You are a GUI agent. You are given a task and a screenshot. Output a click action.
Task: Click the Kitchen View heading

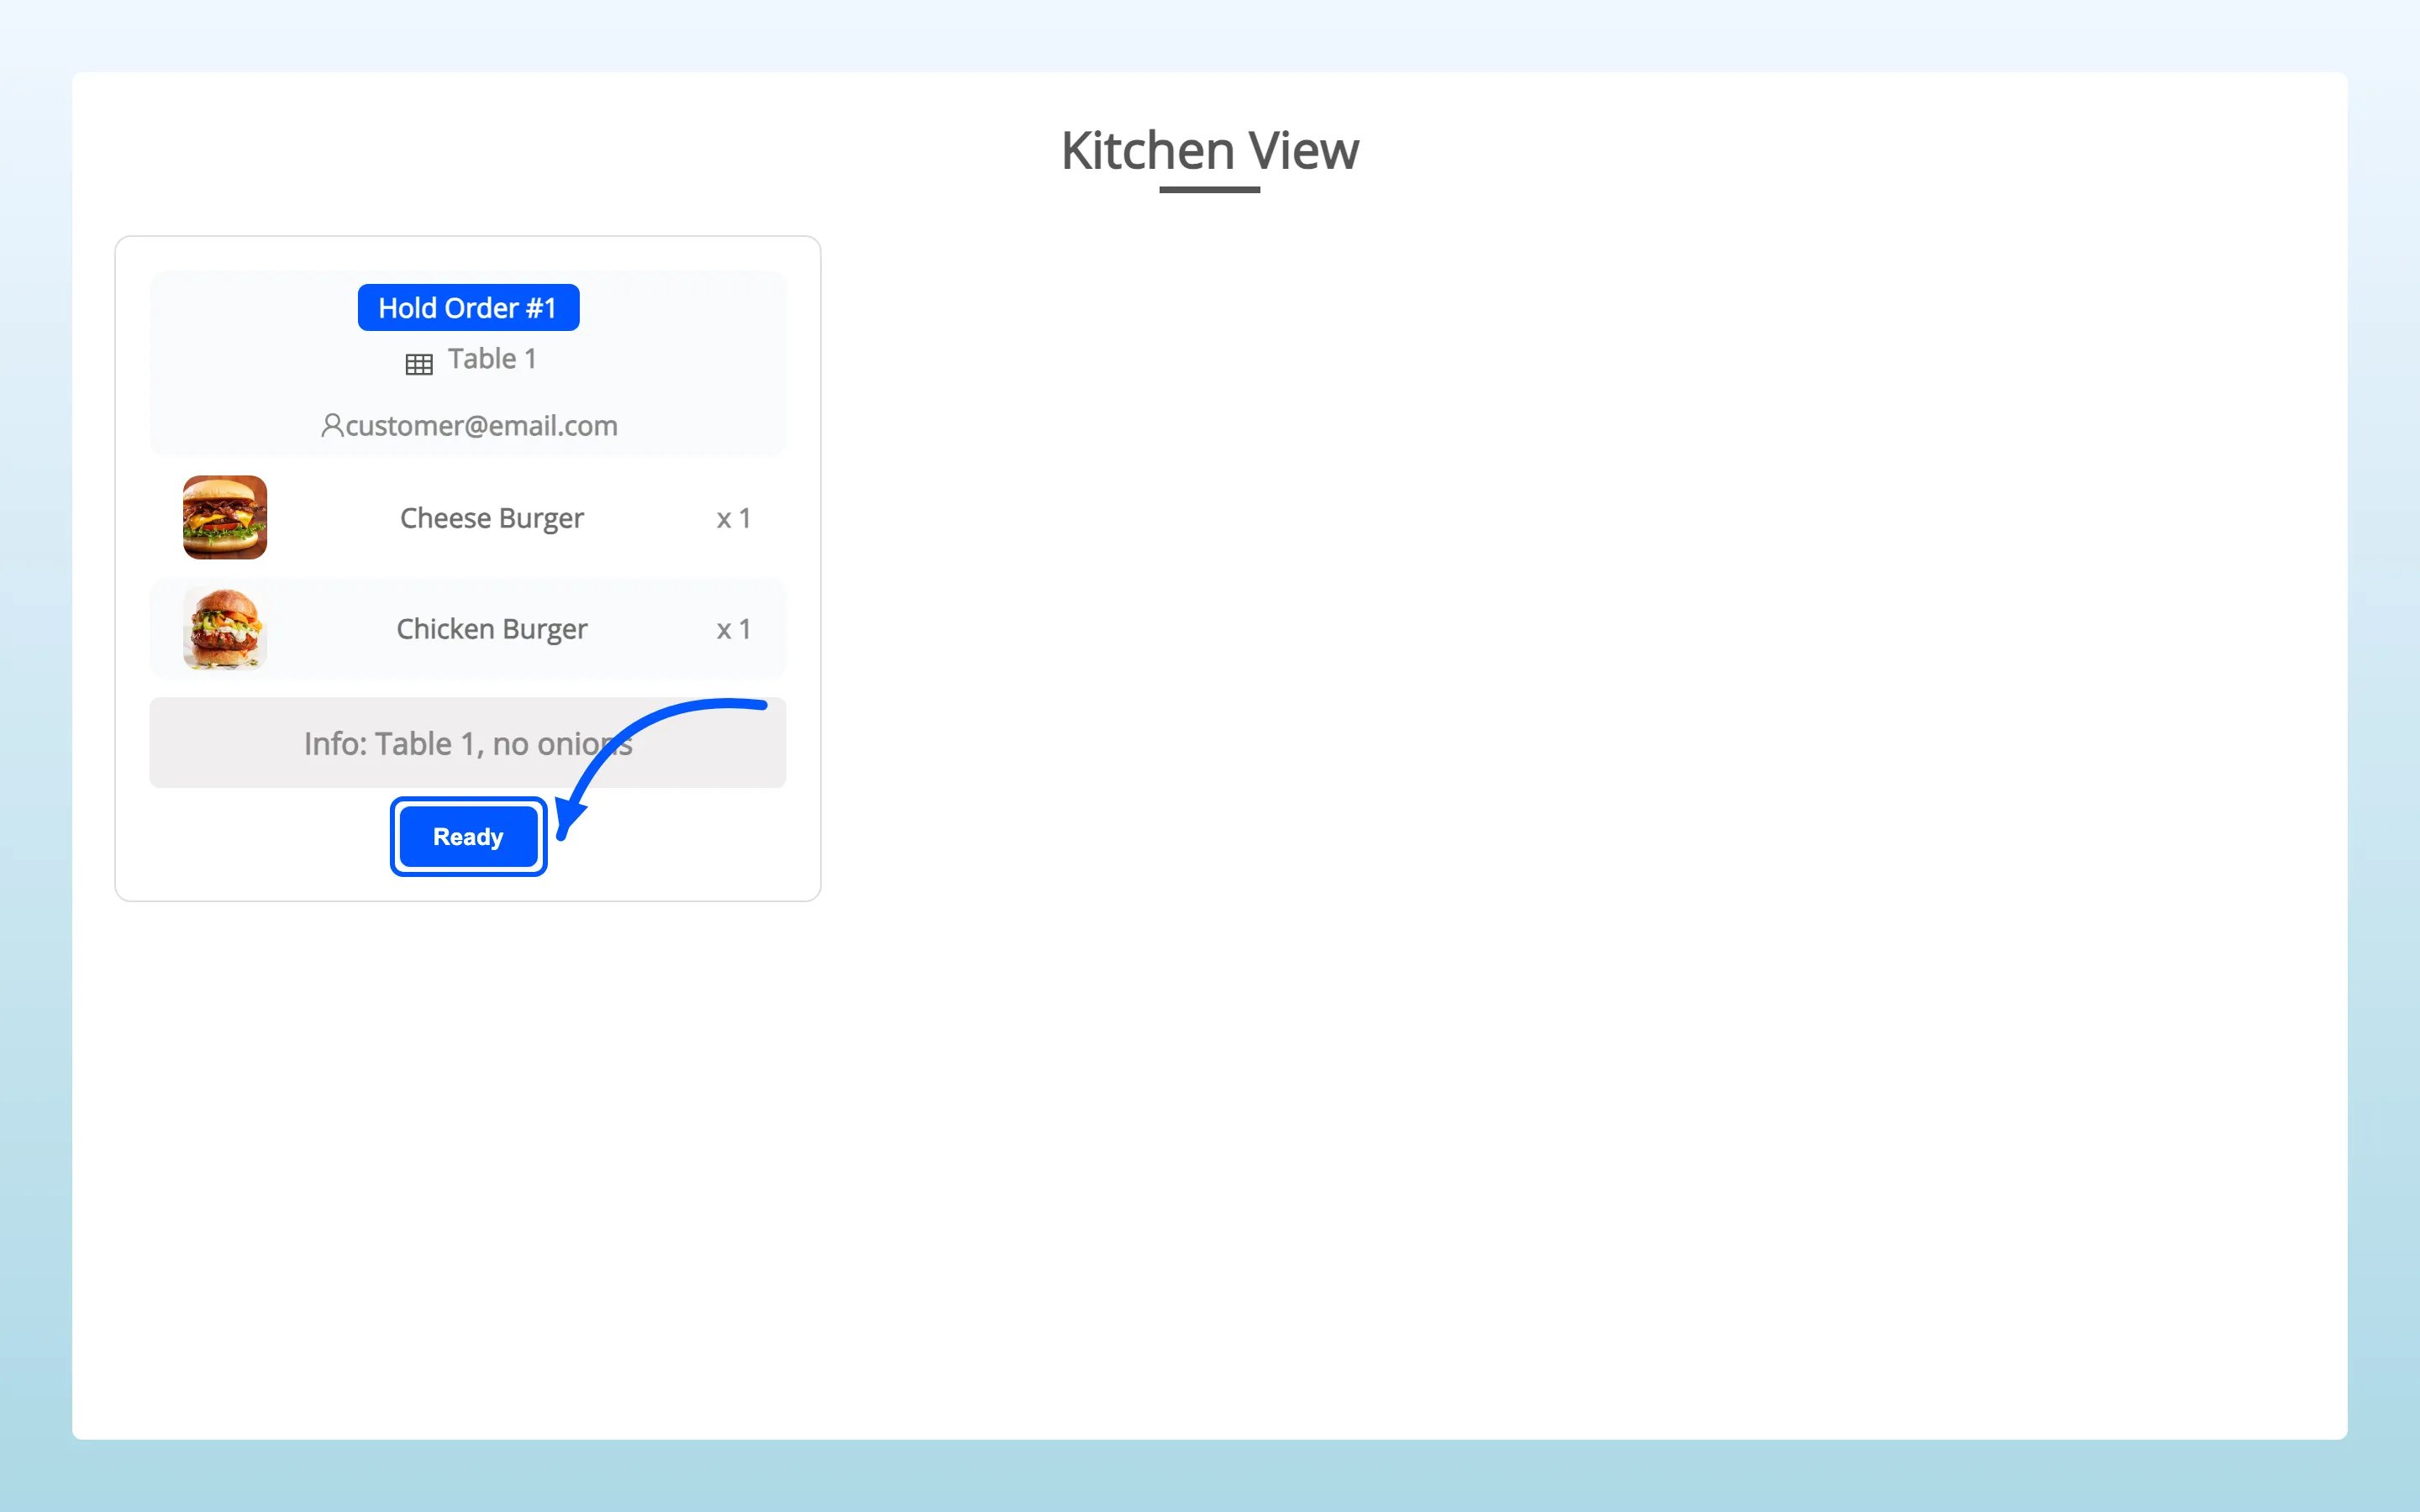coord(1210,151)
